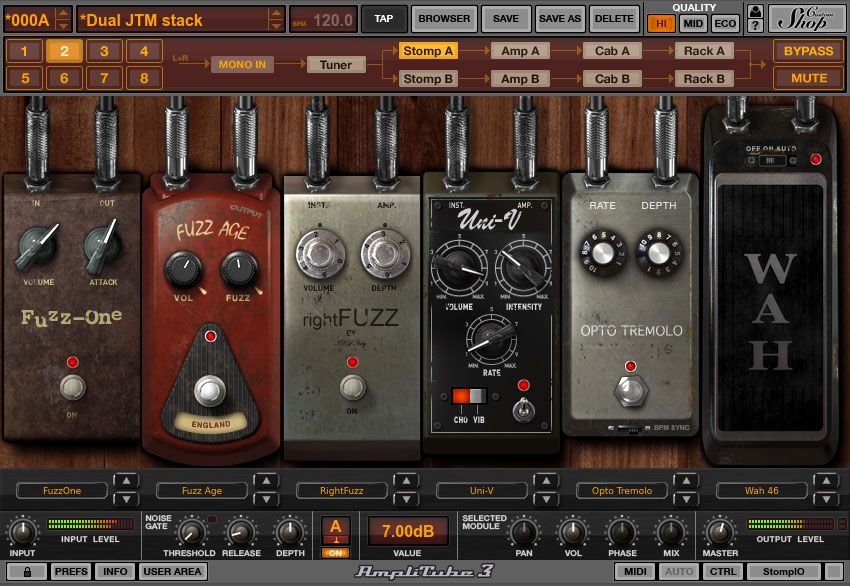
Task: Click the up arrow beside FuzzOne slot
Action: click(126, 480)
